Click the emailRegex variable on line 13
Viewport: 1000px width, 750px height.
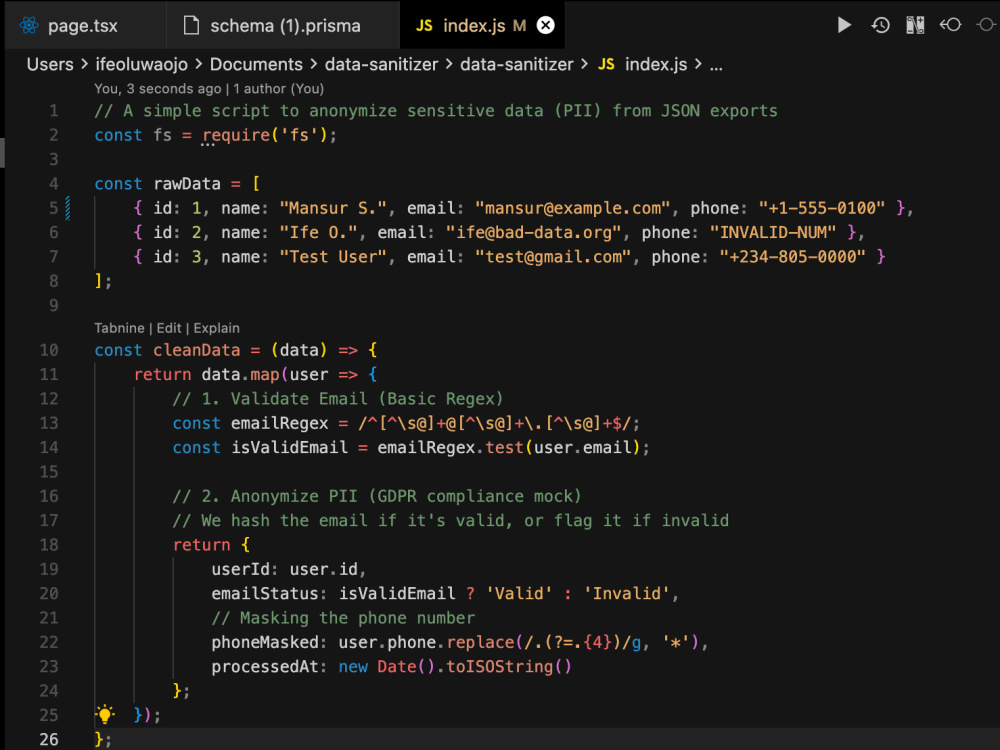pyautogui.click(x=279, y=423)
